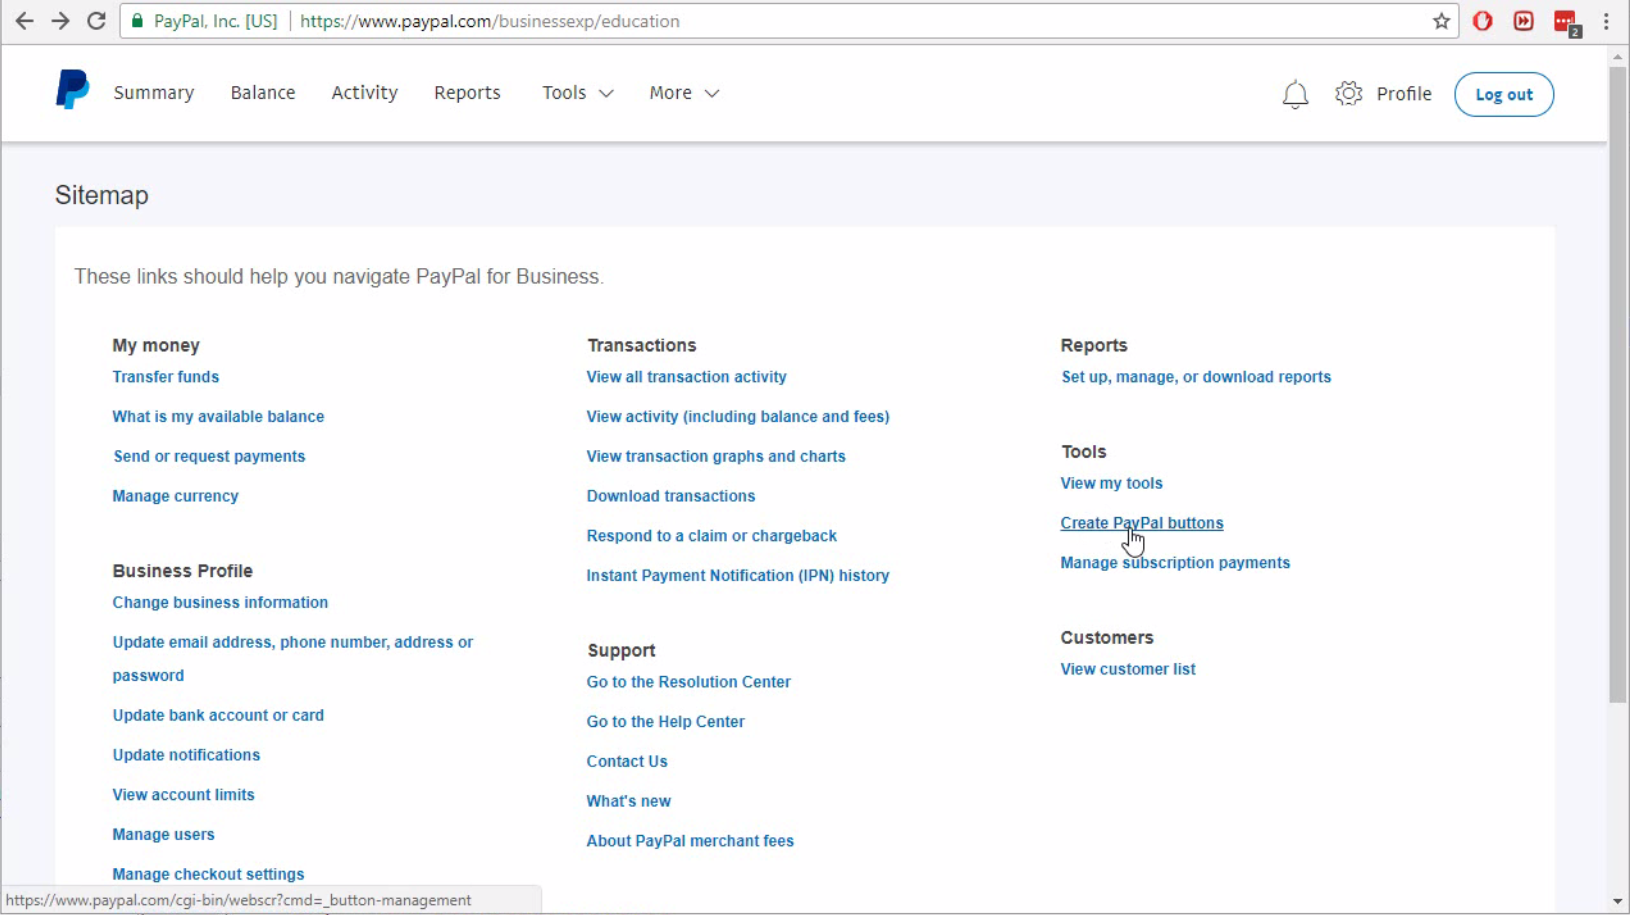Image resolution: width=1630 pixels, height=915 pixels.
Task: Open View customer list link
Action: (x=1128, y=669)
